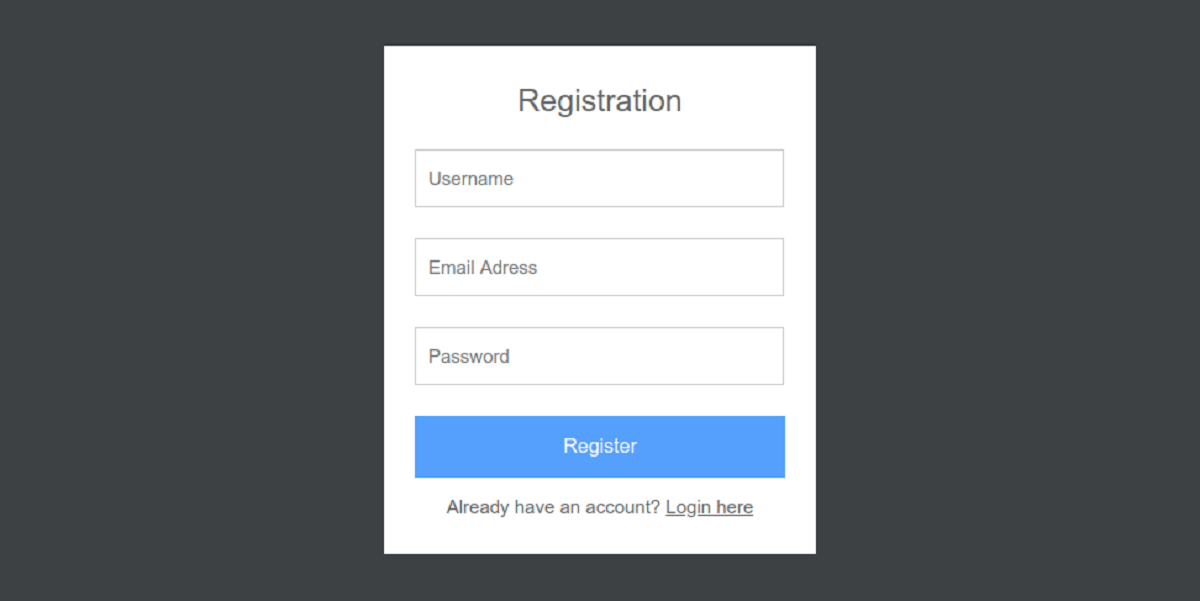Click the Register label on the button

[x=599, y=446]
